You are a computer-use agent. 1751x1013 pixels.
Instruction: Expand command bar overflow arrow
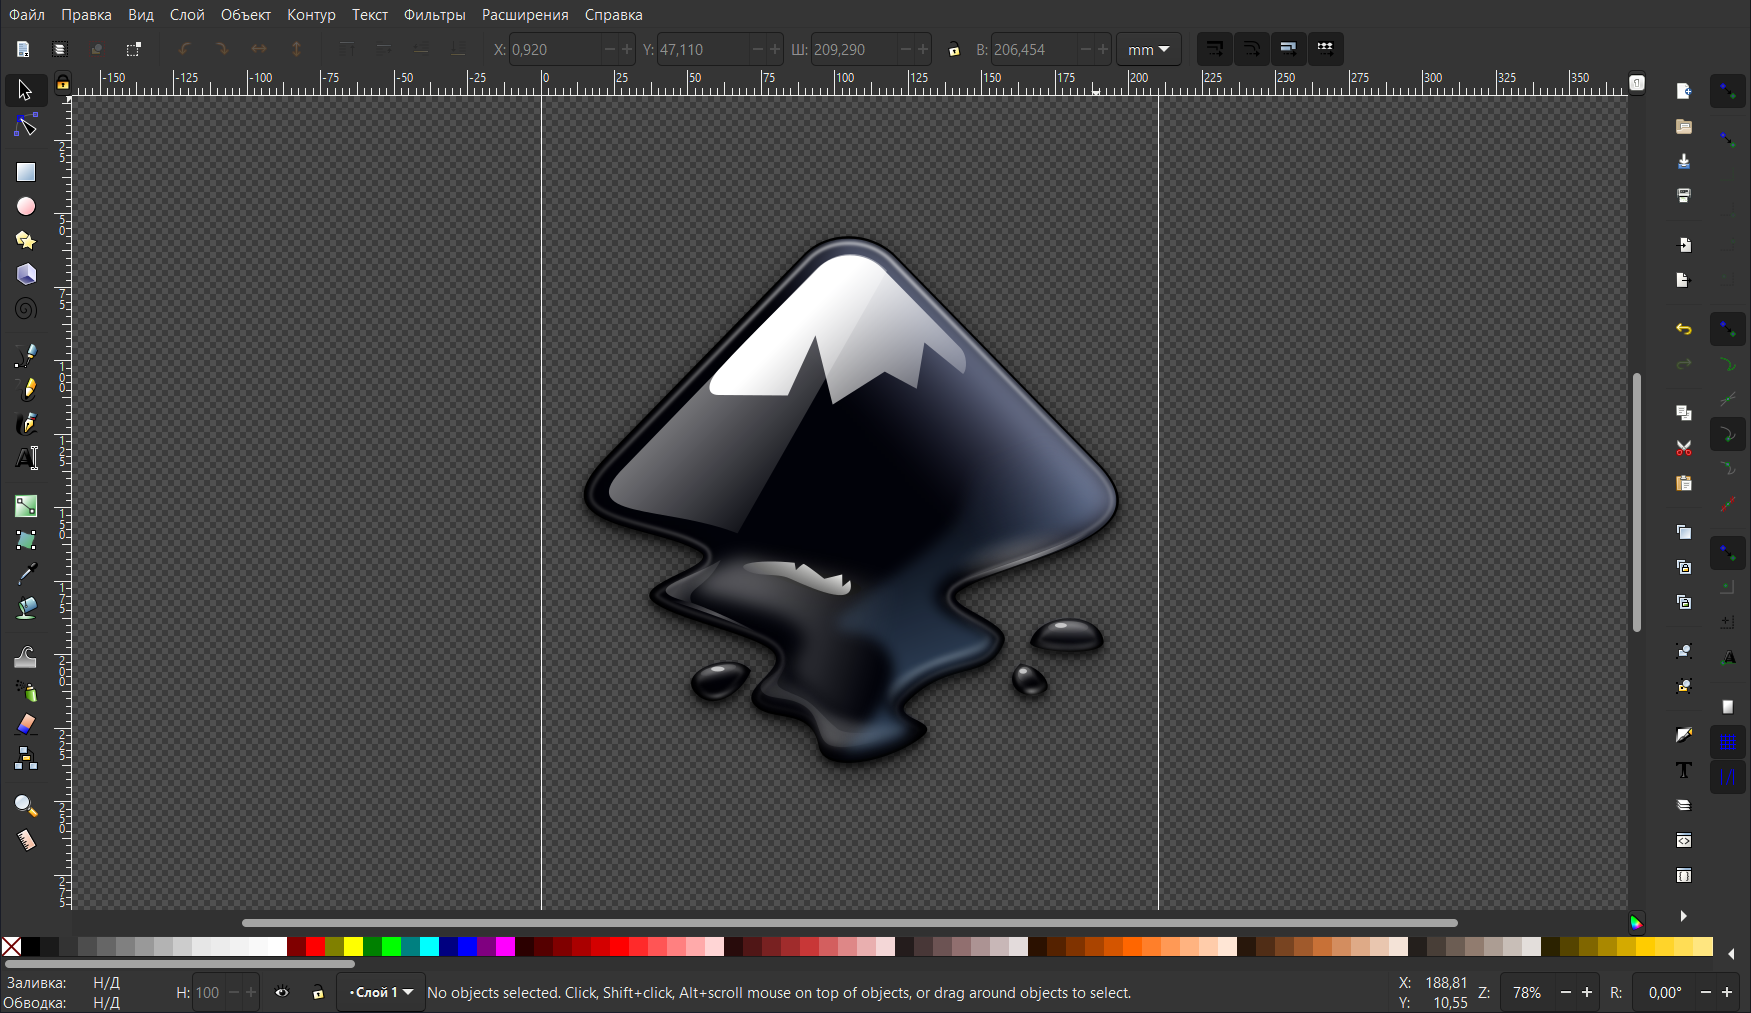tap(1684, 916)
